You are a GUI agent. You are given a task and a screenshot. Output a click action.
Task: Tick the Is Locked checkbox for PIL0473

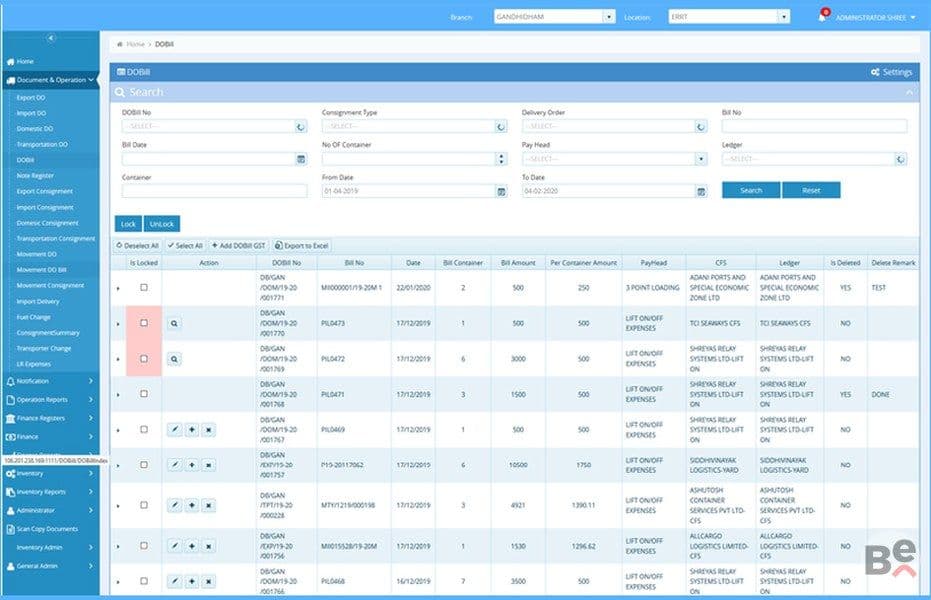tap(144, 323)
